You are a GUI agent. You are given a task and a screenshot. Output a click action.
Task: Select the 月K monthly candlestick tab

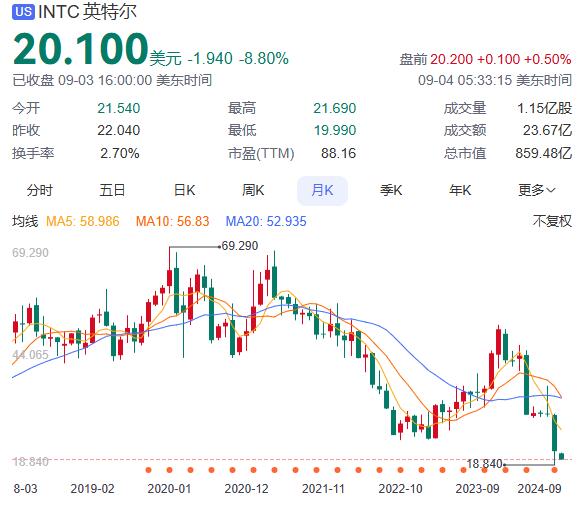(x=322, y=190)
